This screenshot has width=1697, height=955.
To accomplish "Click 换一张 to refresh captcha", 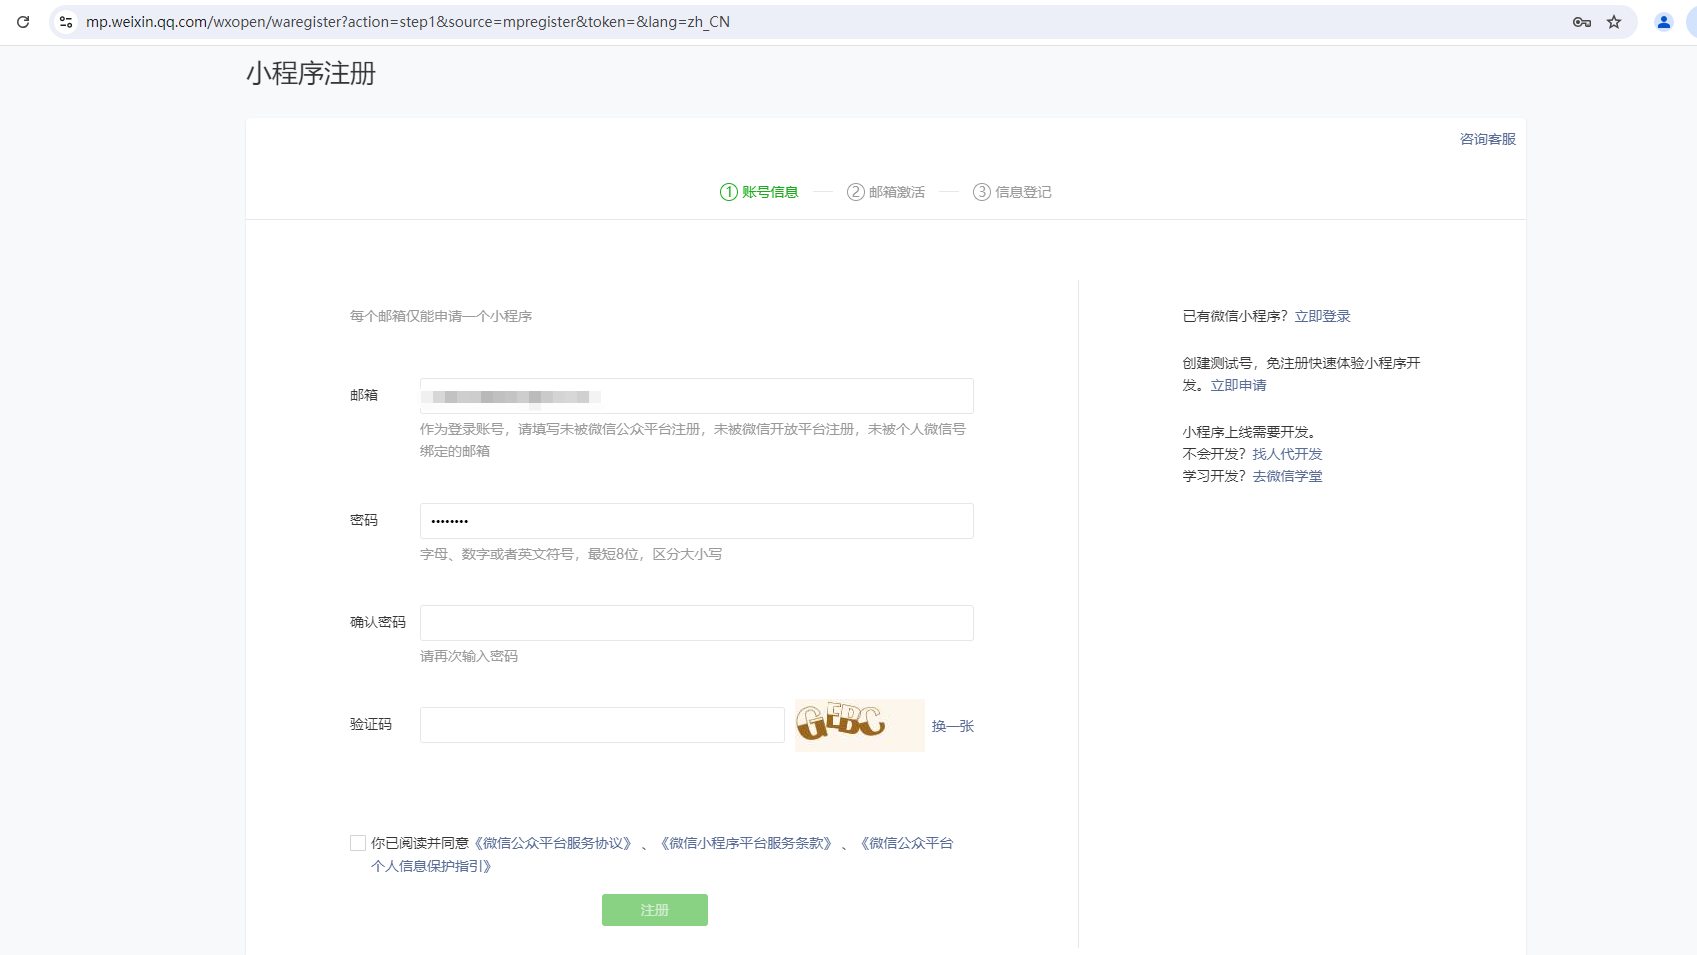I will (x=952, y=726).
